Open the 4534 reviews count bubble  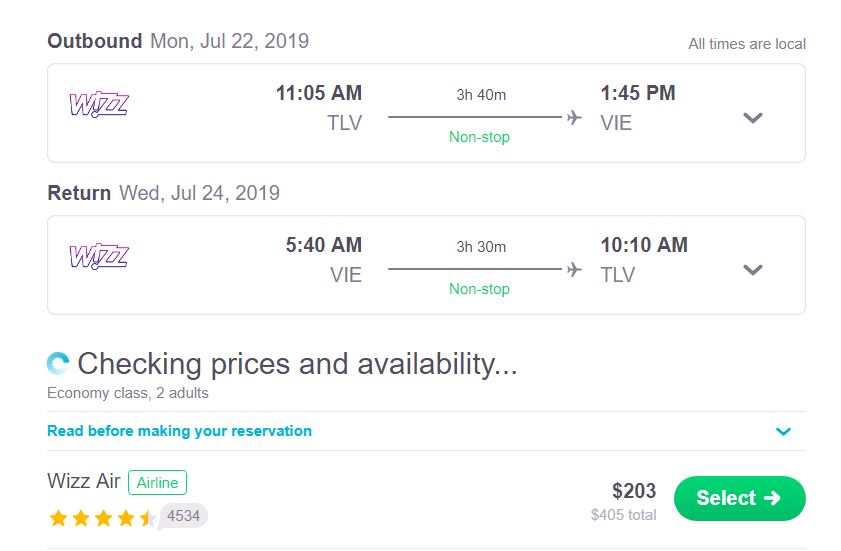pos(184,516)
